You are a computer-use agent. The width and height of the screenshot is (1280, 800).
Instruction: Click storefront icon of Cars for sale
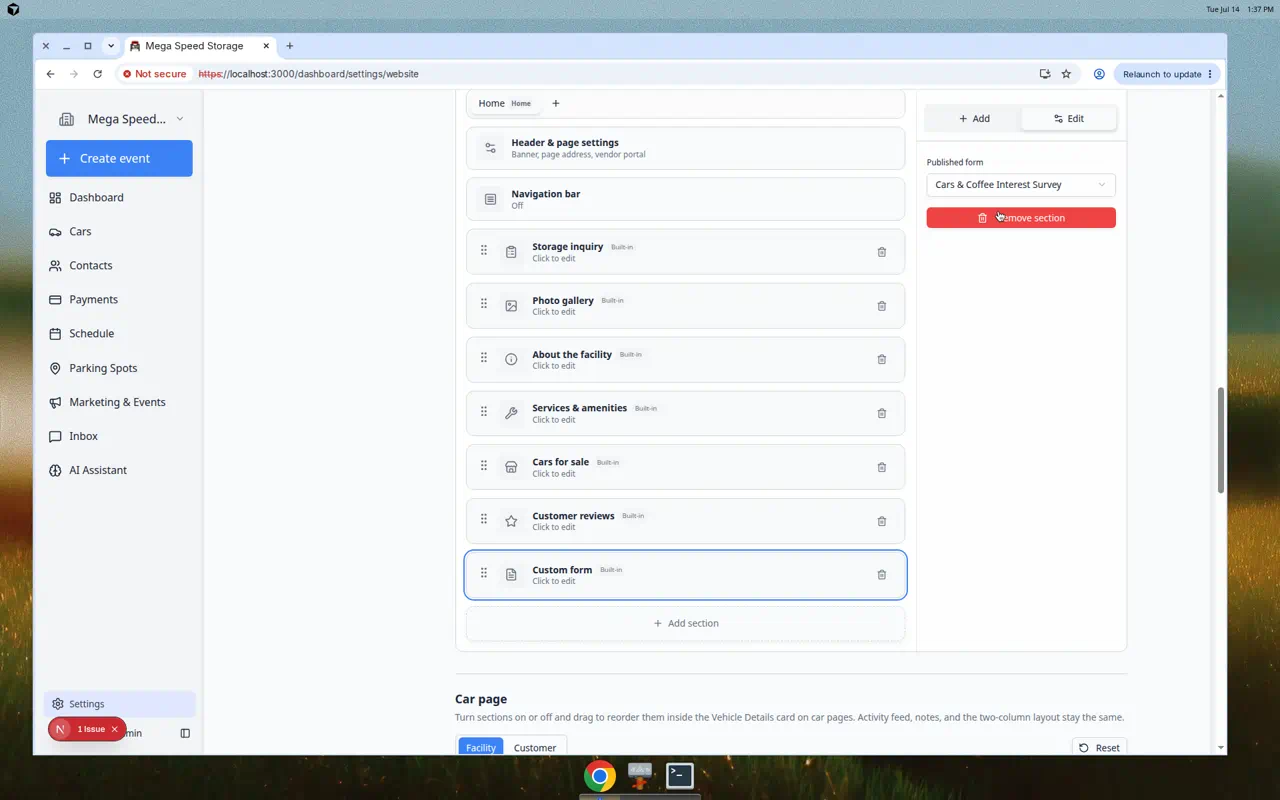click(x=511, y=467)
